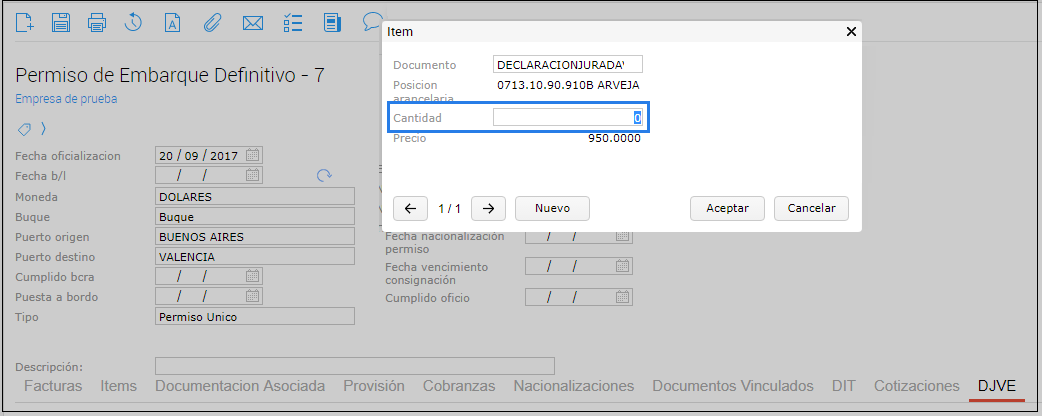
Task: Click the history clock icon
Action: coord(133,21)
